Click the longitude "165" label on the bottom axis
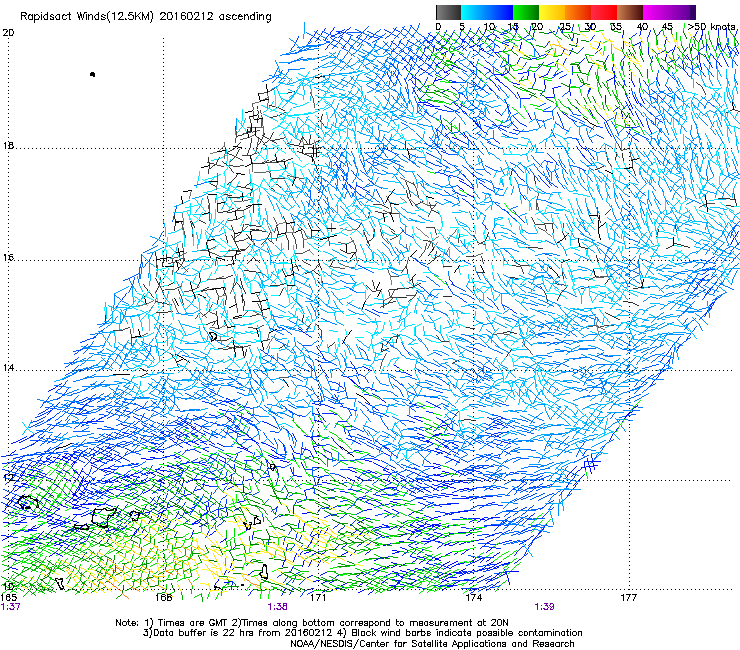Viewport: 740px width, 650px height. coord(9,598)
